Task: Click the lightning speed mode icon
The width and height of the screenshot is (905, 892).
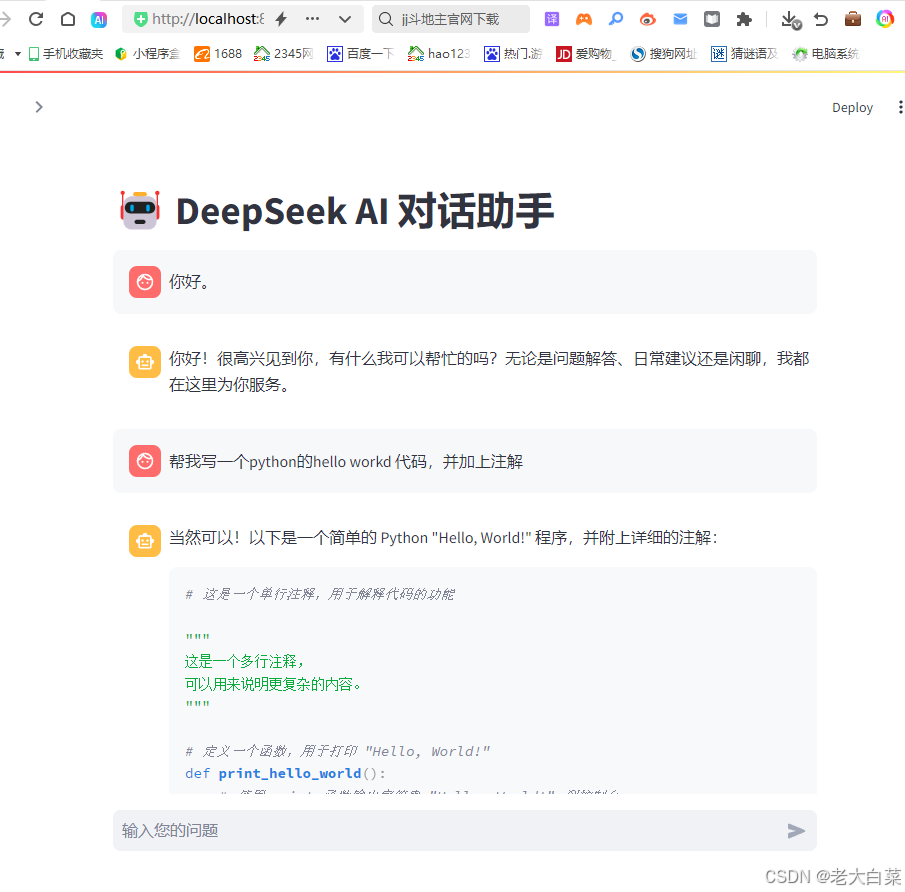Action: (x=281, y=19)
